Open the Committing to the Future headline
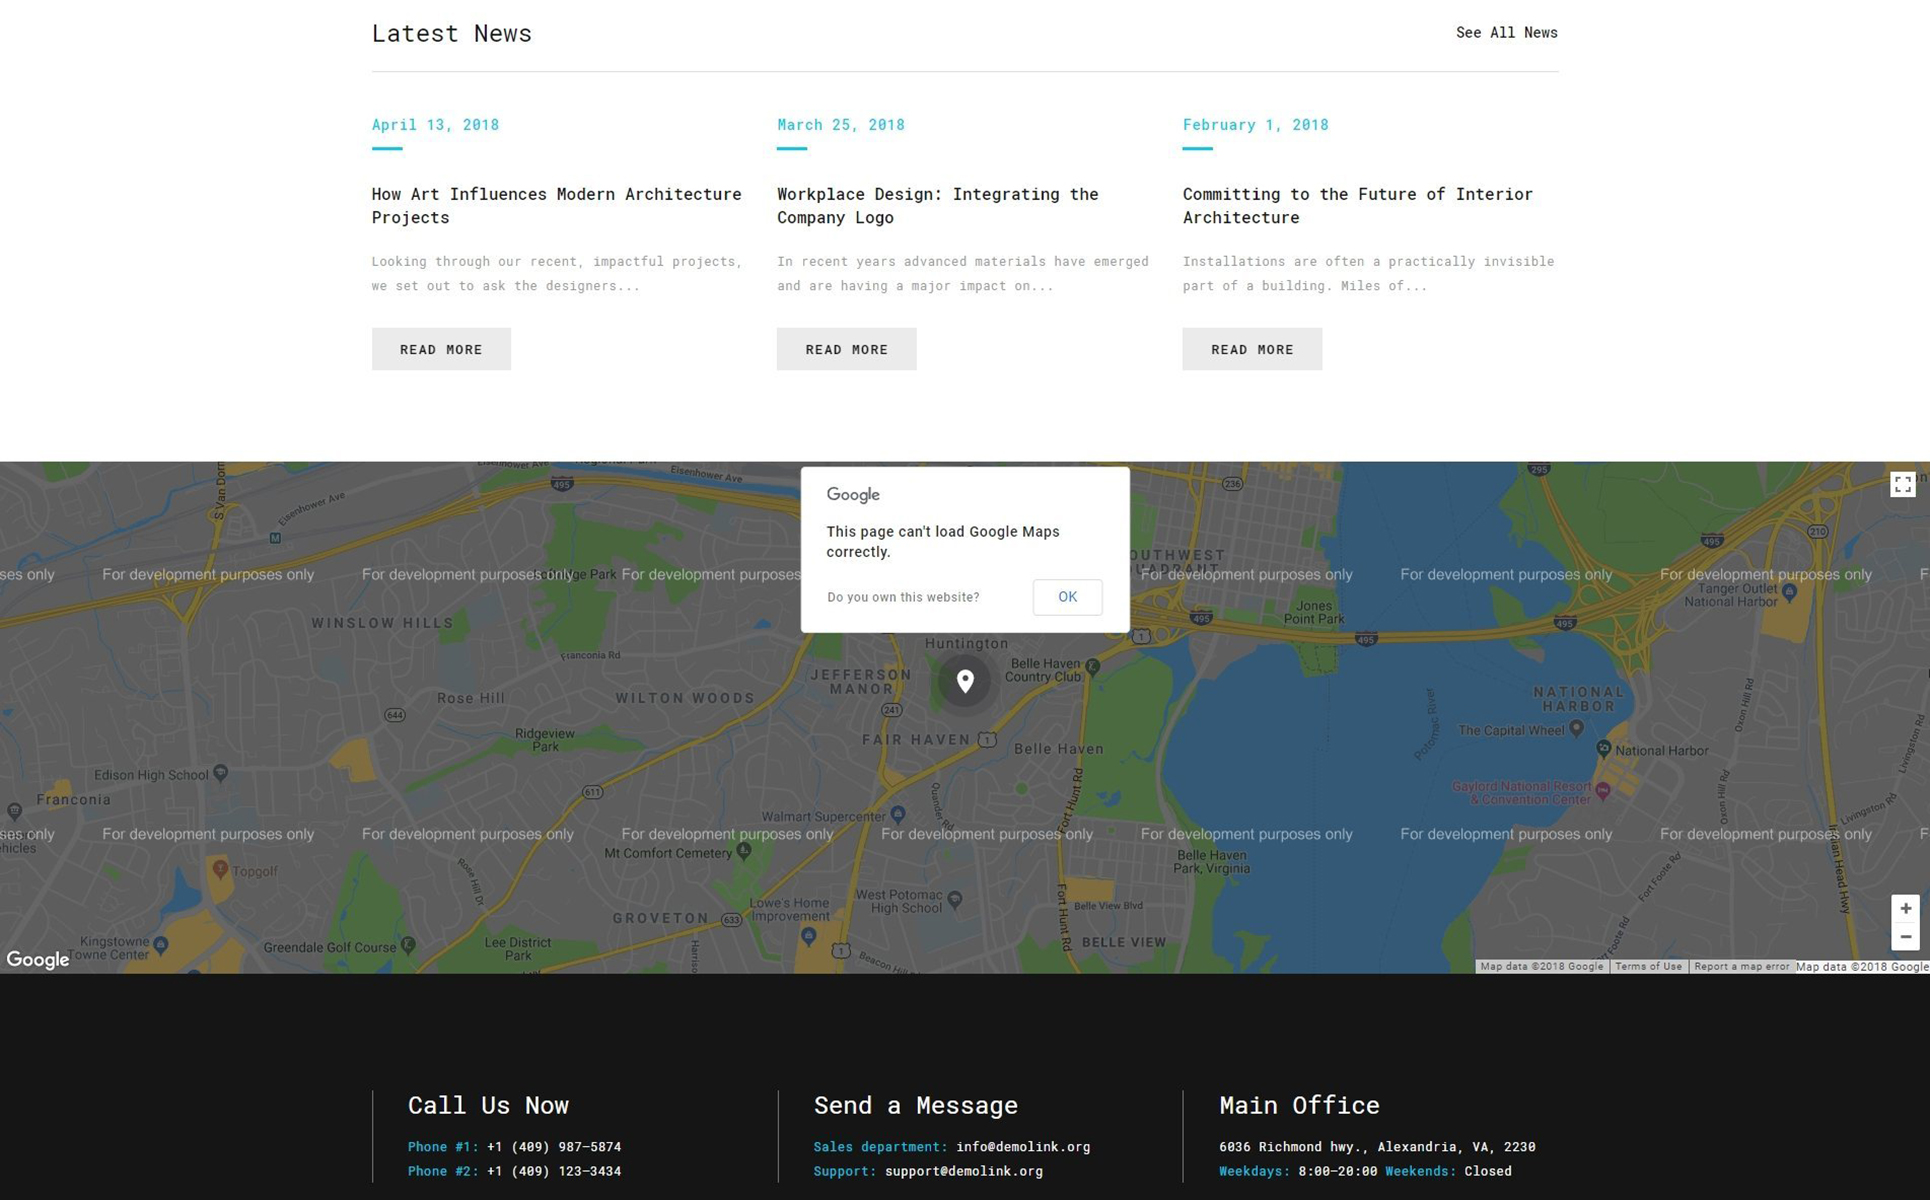This screenshot has height=1200, width=1930. pos(1357,205)
